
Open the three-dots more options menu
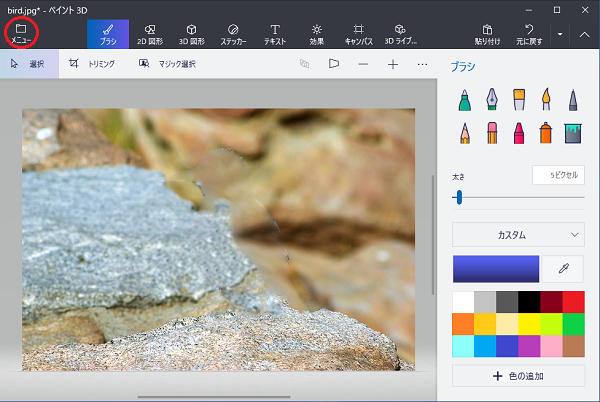coord(422,64)
